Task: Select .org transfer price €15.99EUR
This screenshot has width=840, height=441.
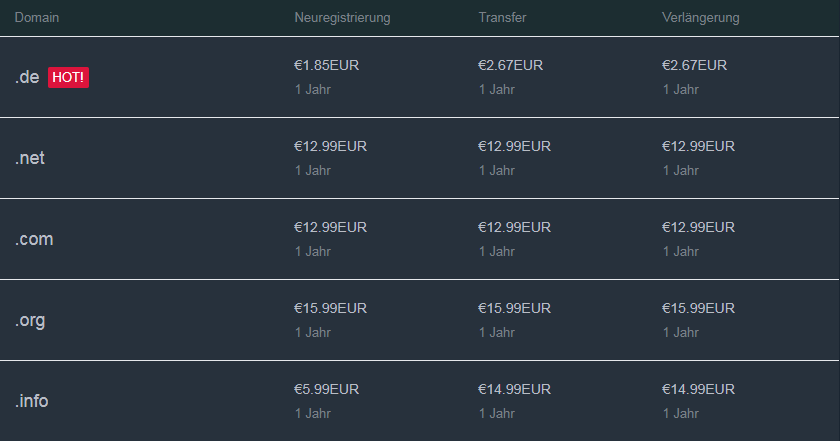Action: click(x=514, y=308)
